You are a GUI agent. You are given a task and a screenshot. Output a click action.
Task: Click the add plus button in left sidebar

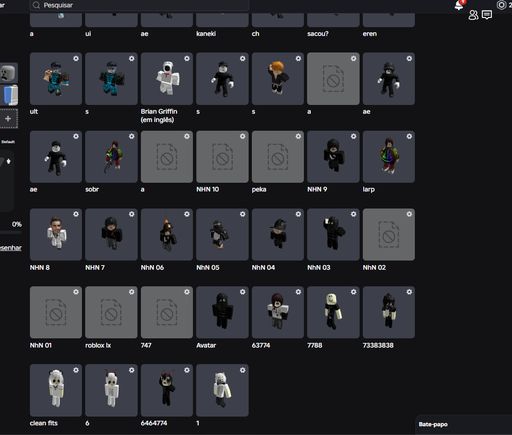click(x=8, y=119)
